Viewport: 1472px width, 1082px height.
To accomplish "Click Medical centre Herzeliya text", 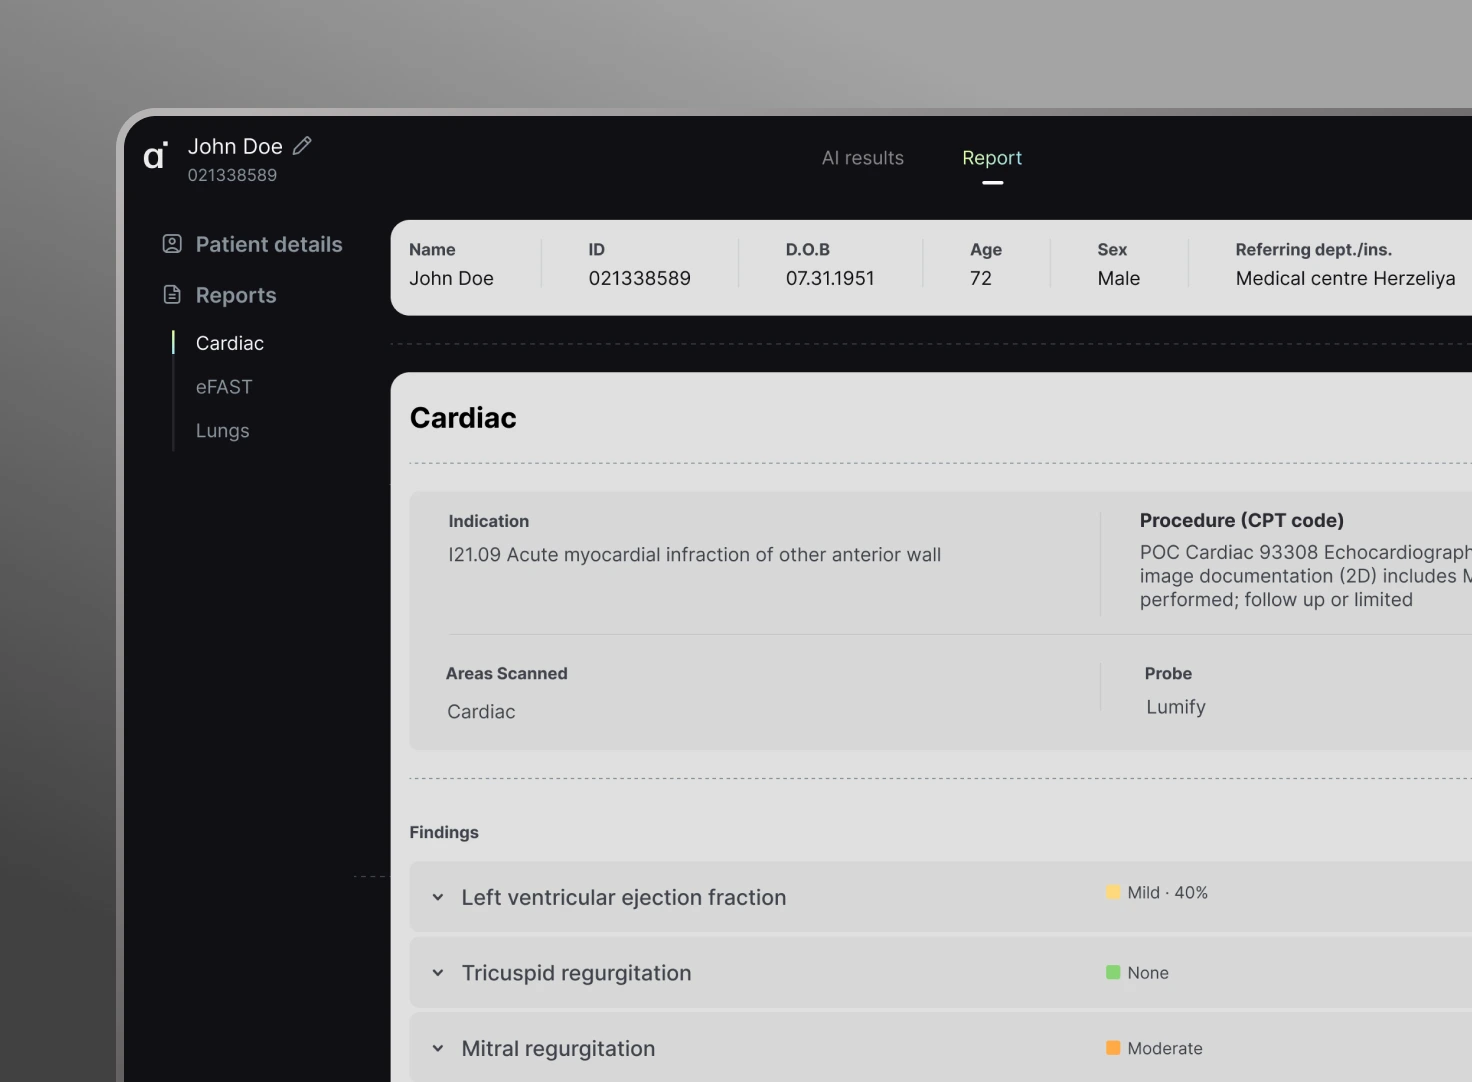I will [x=1345, y=278].
